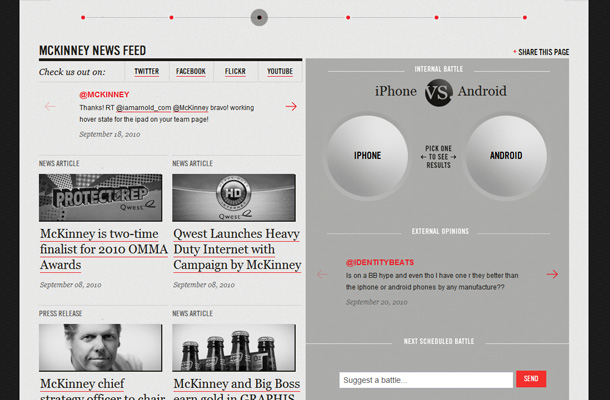
Task: Open the Qwest HD article thumbnail
Action: (x=234, y=198)
